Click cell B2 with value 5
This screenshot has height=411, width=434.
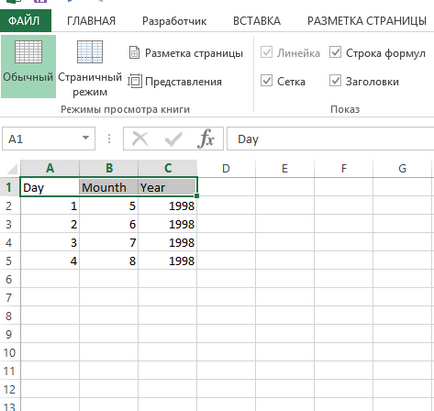pos(109,206)
